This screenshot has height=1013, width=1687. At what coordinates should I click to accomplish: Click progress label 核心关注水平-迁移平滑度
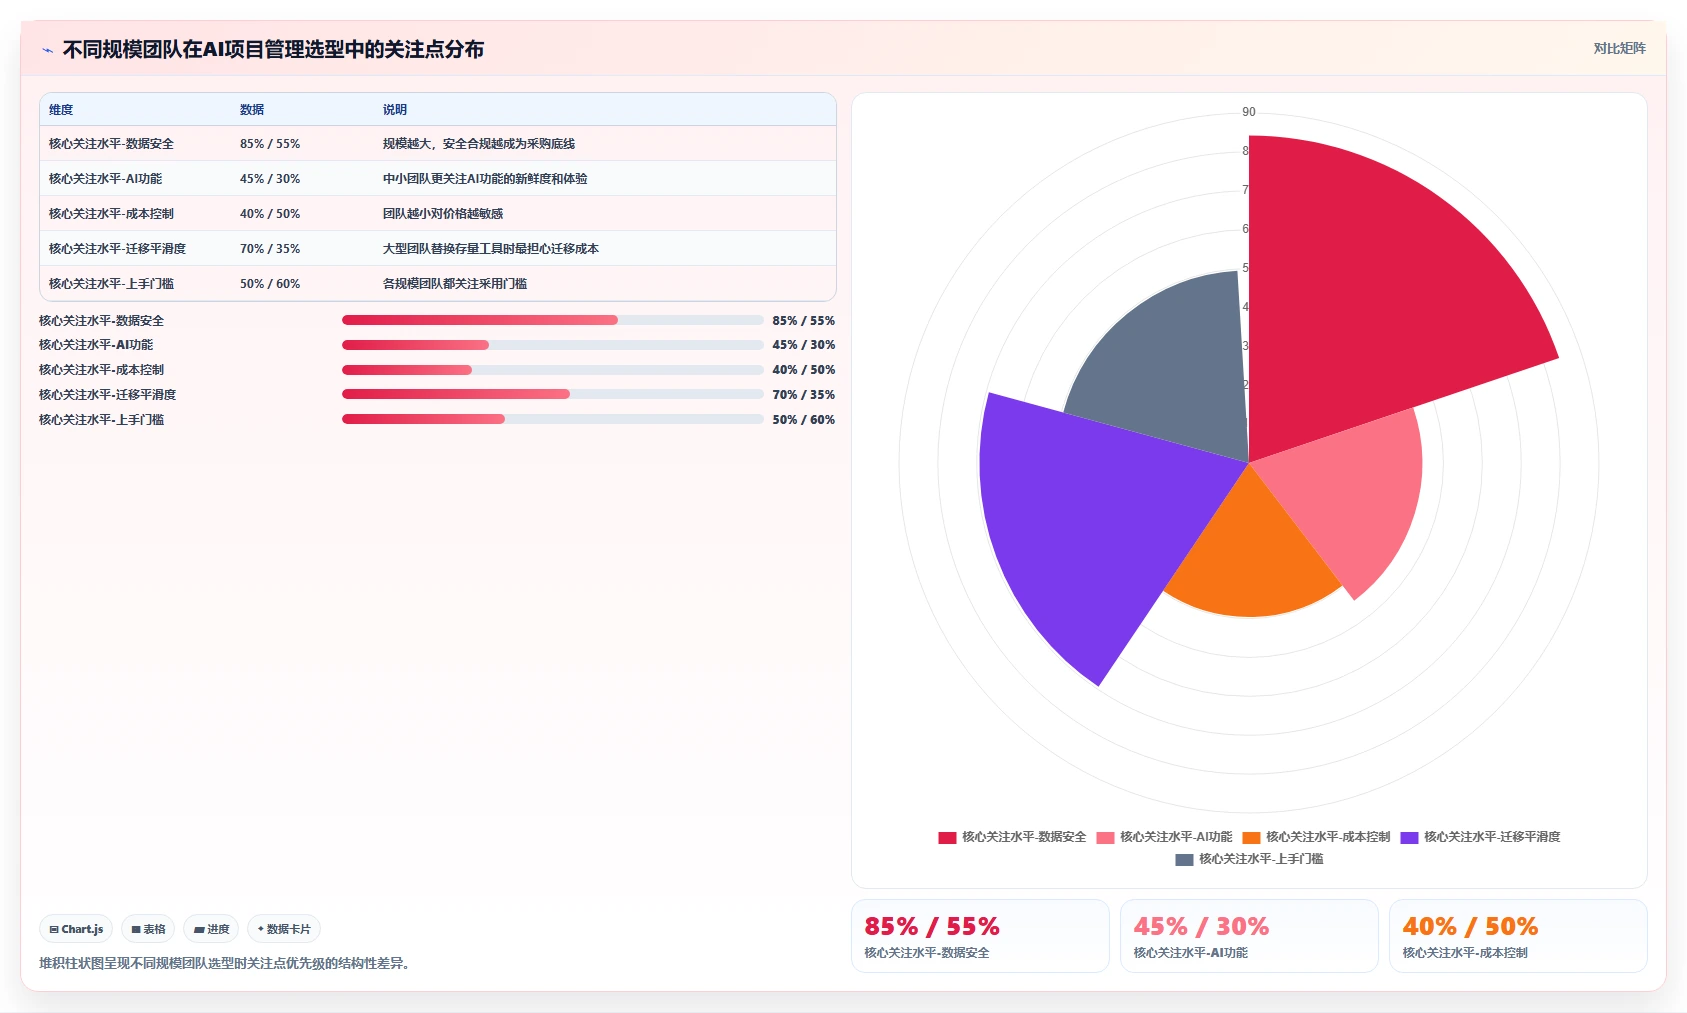pos(107,395)
